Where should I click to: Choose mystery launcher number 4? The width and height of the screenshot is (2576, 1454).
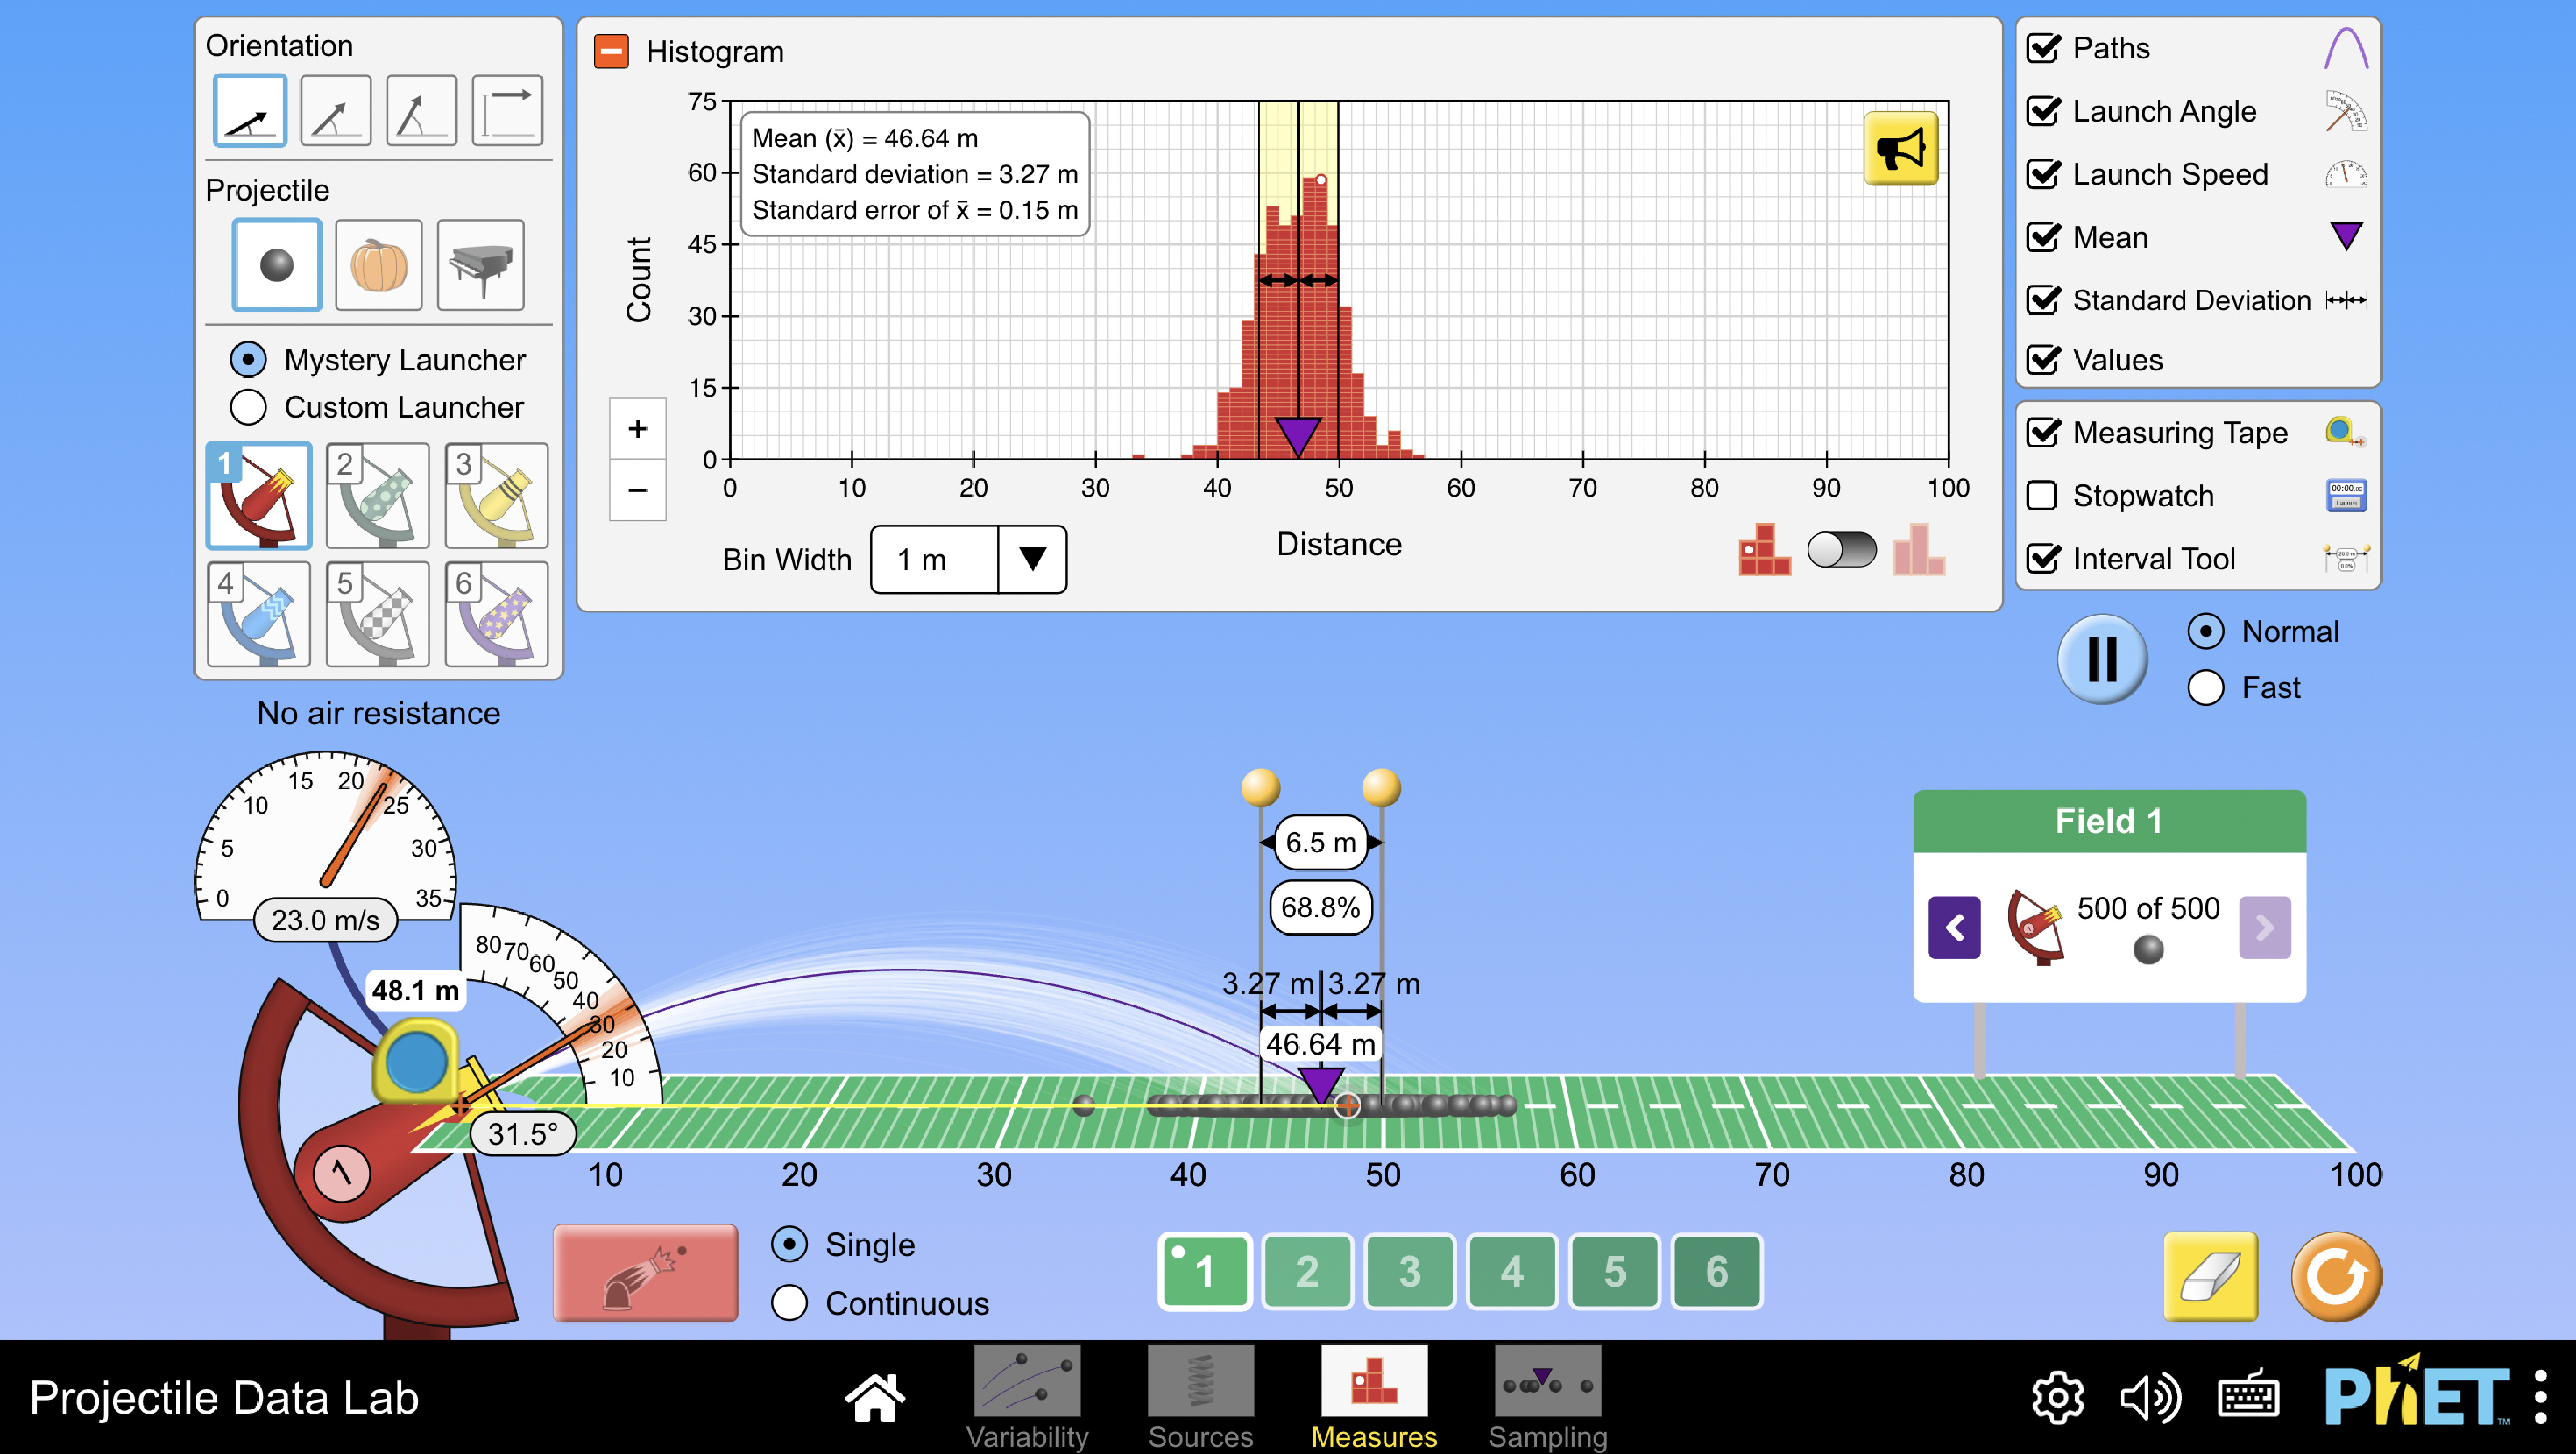coord(259,613)
